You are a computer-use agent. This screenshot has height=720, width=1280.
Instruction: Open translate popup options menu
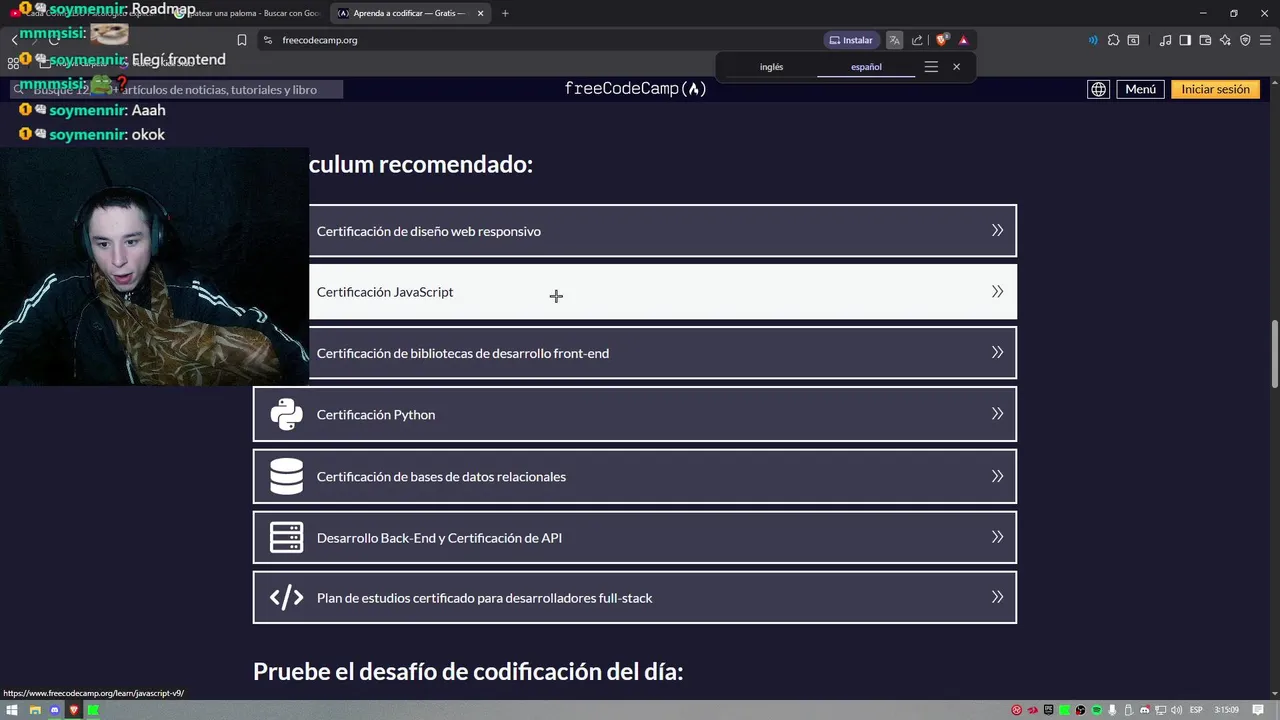931,67
